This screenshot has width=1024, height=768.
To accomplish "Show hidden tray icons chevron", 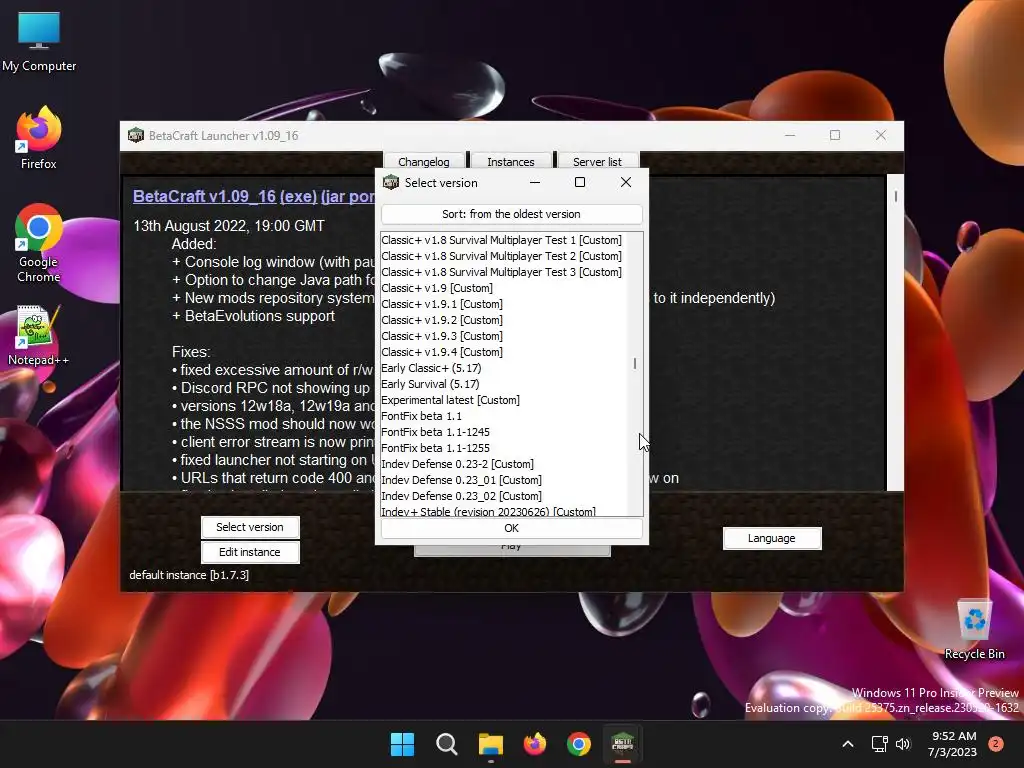I will (848, 744).
